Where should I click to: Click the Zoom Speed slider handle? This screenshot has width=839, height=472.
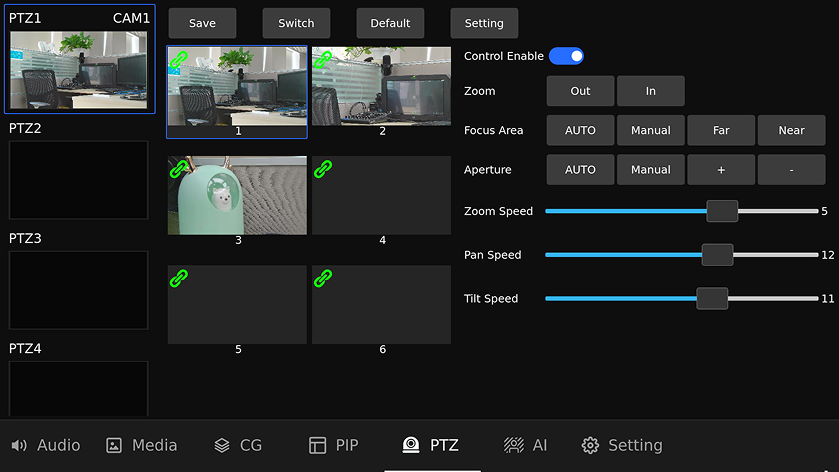pos(722,211)
